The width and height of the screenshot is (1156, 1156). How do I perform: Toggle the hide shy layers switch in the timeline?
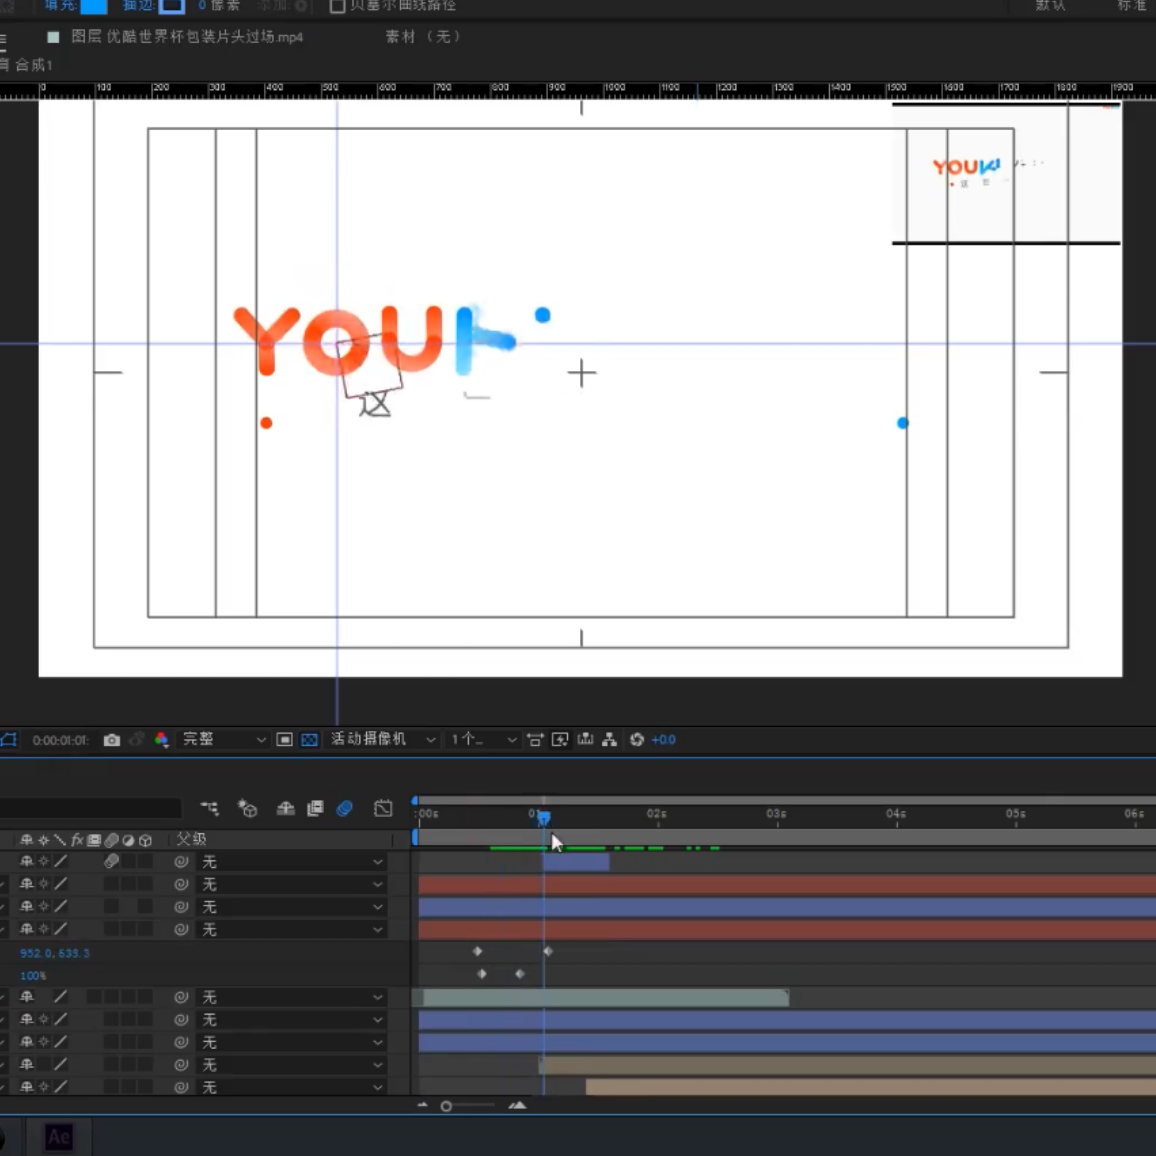pos(285,809)
